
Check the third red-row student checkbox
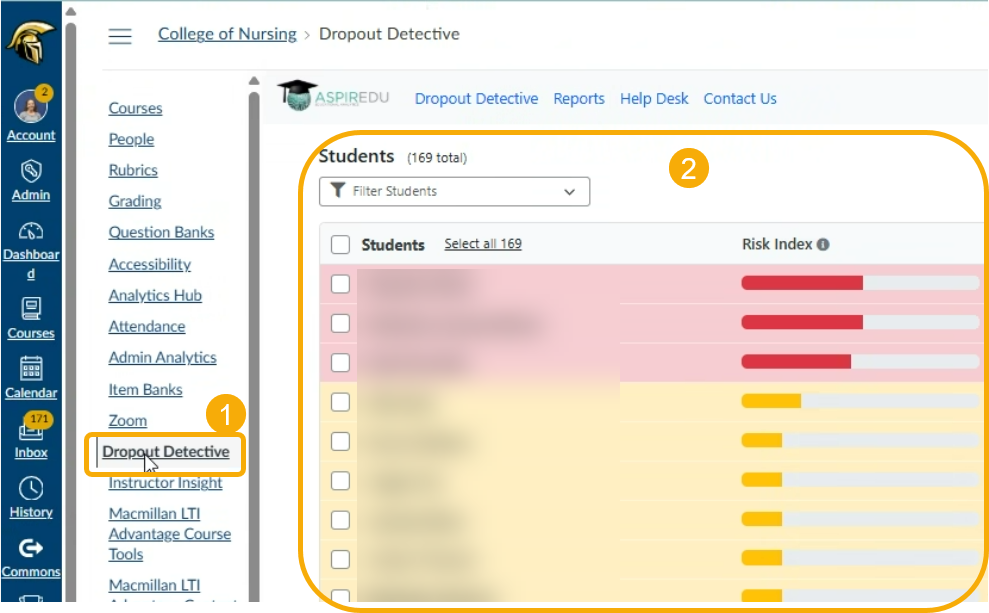click(341, 363)
